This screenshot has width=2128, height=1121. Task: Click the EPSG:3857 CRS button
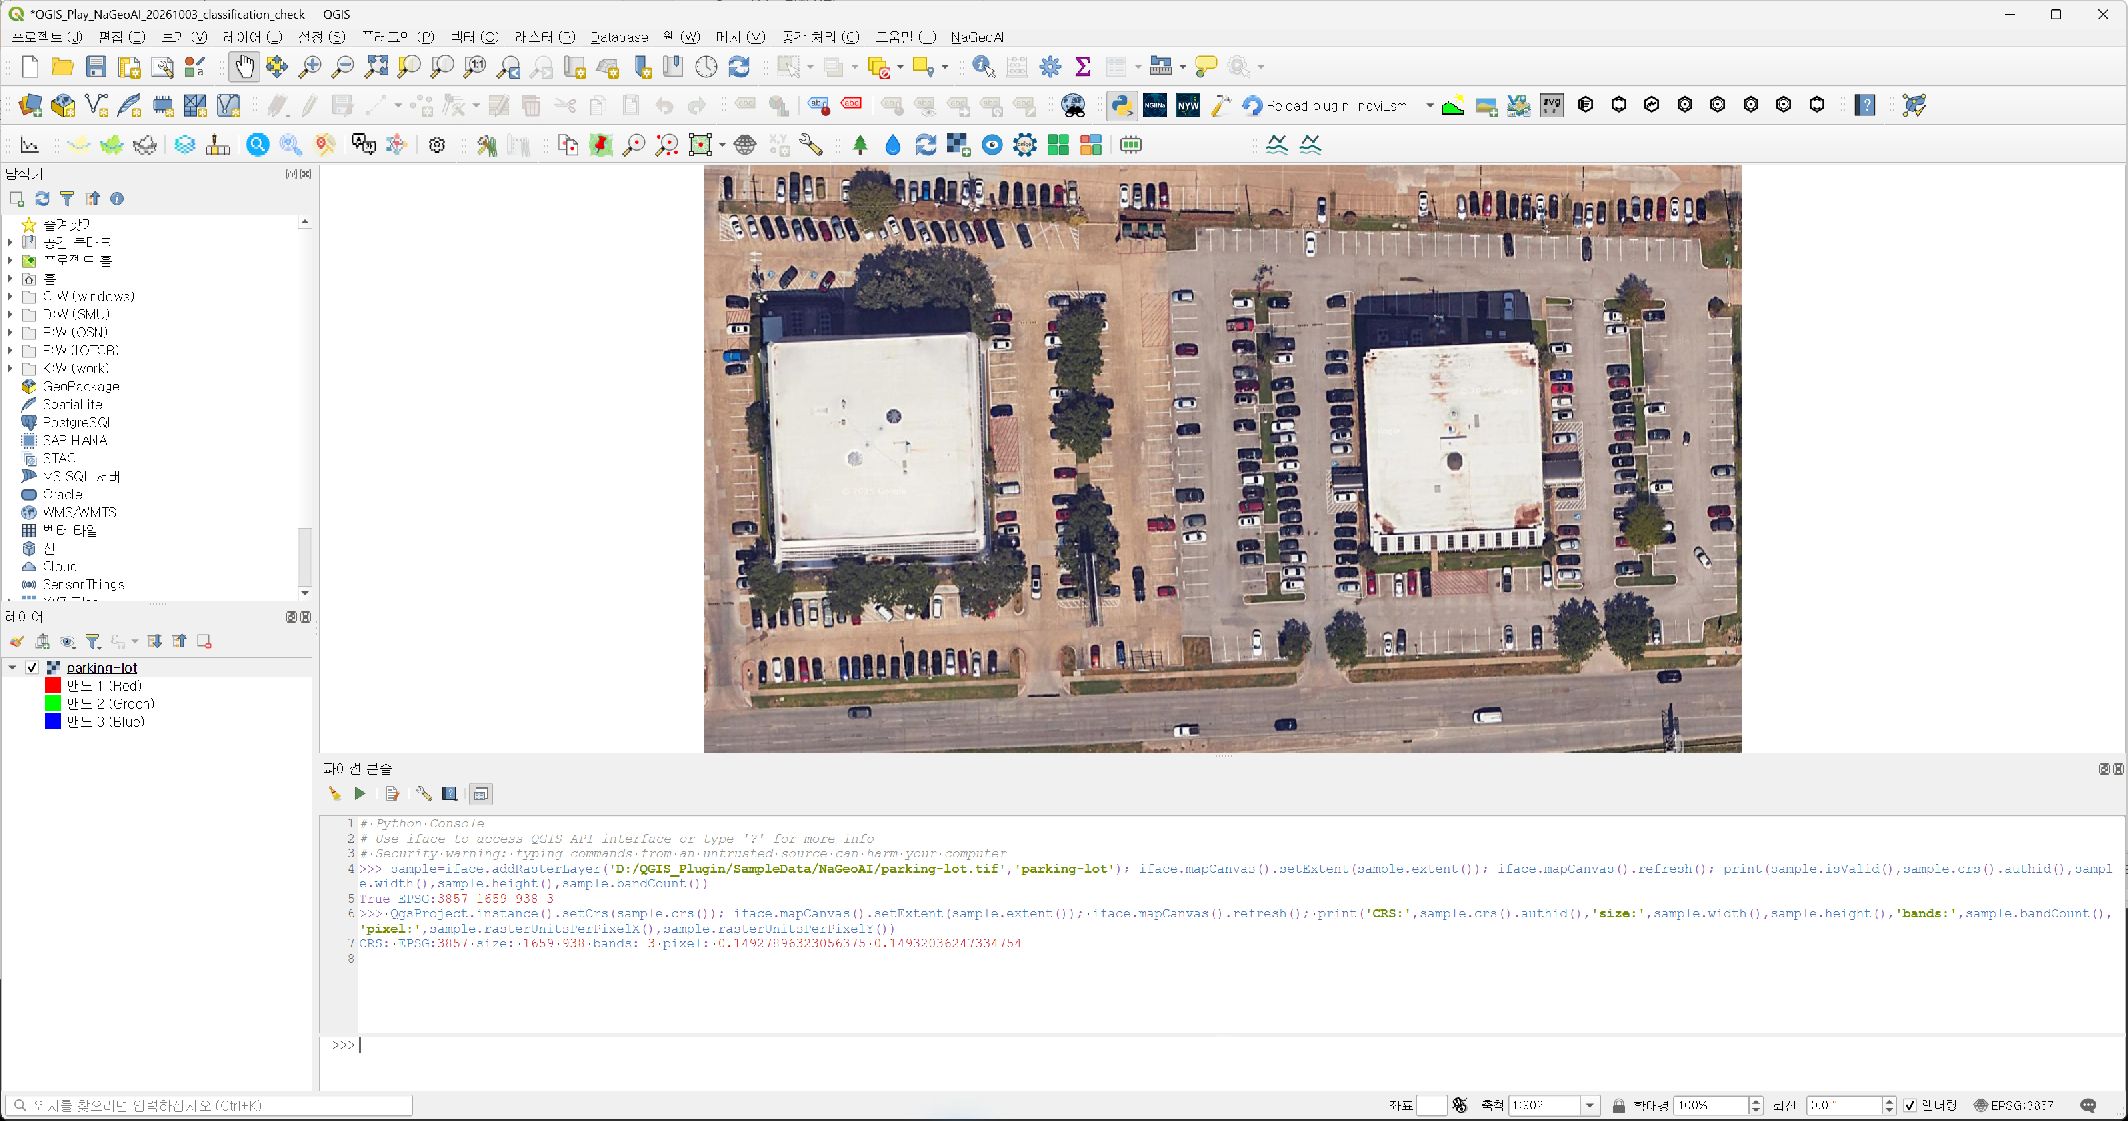2013,1105
